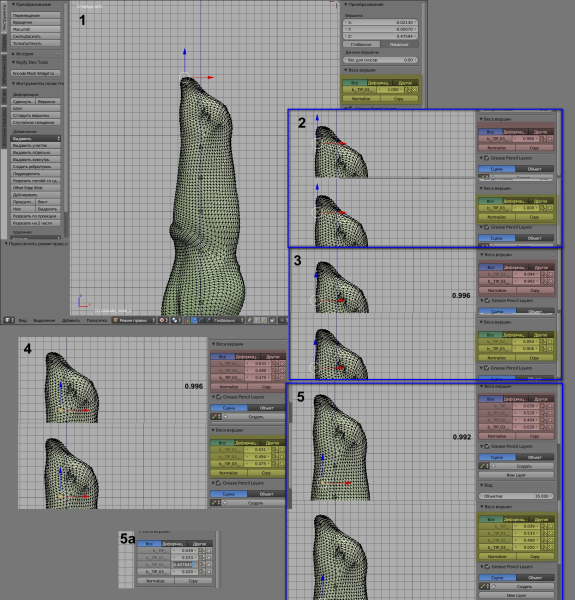Click the vertex X coordinate field
575x600 pixels.
[x=380, y=23]
